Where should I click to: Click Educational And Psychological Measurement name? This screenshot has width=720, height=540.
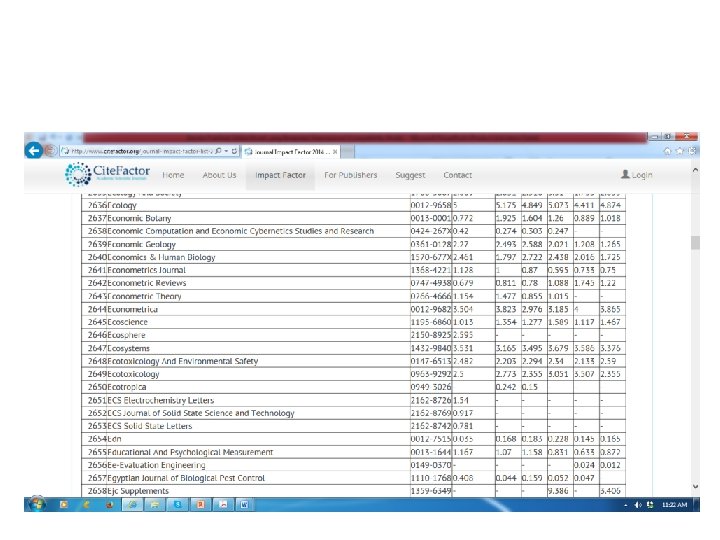coord(190,452)
